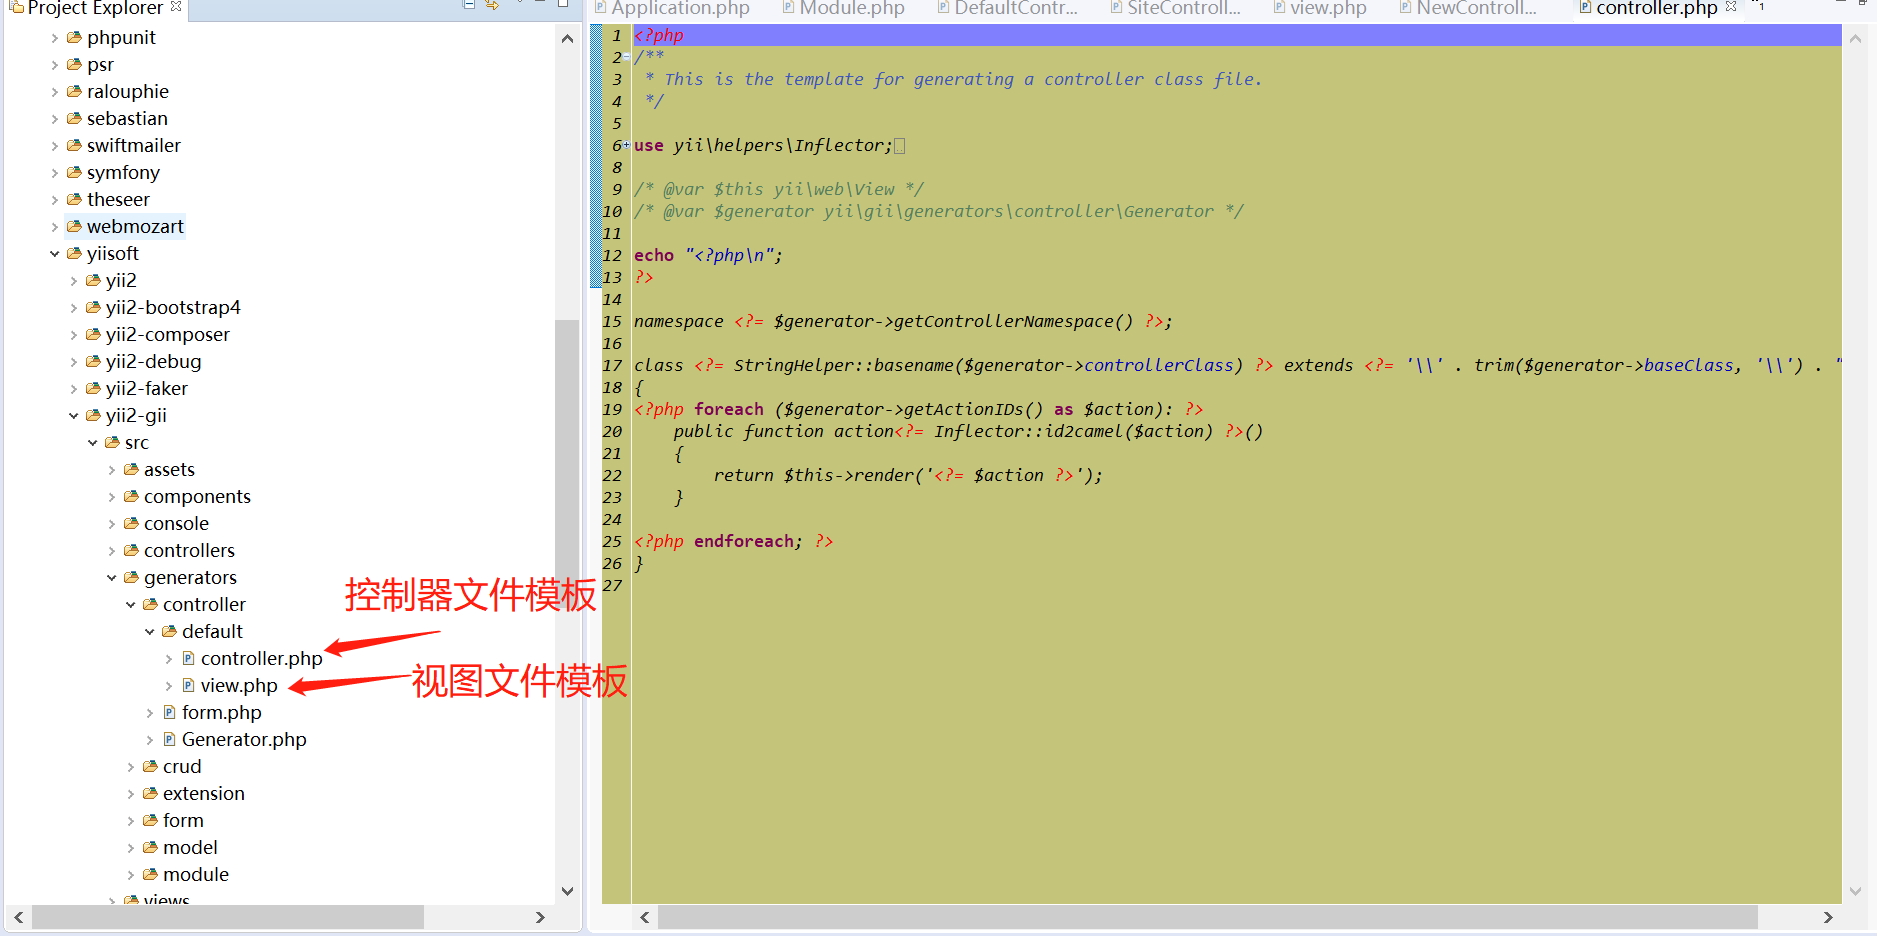Fold the doc comment on line 2
This screenshot has height=936, width=1877.
pos(627,58)
